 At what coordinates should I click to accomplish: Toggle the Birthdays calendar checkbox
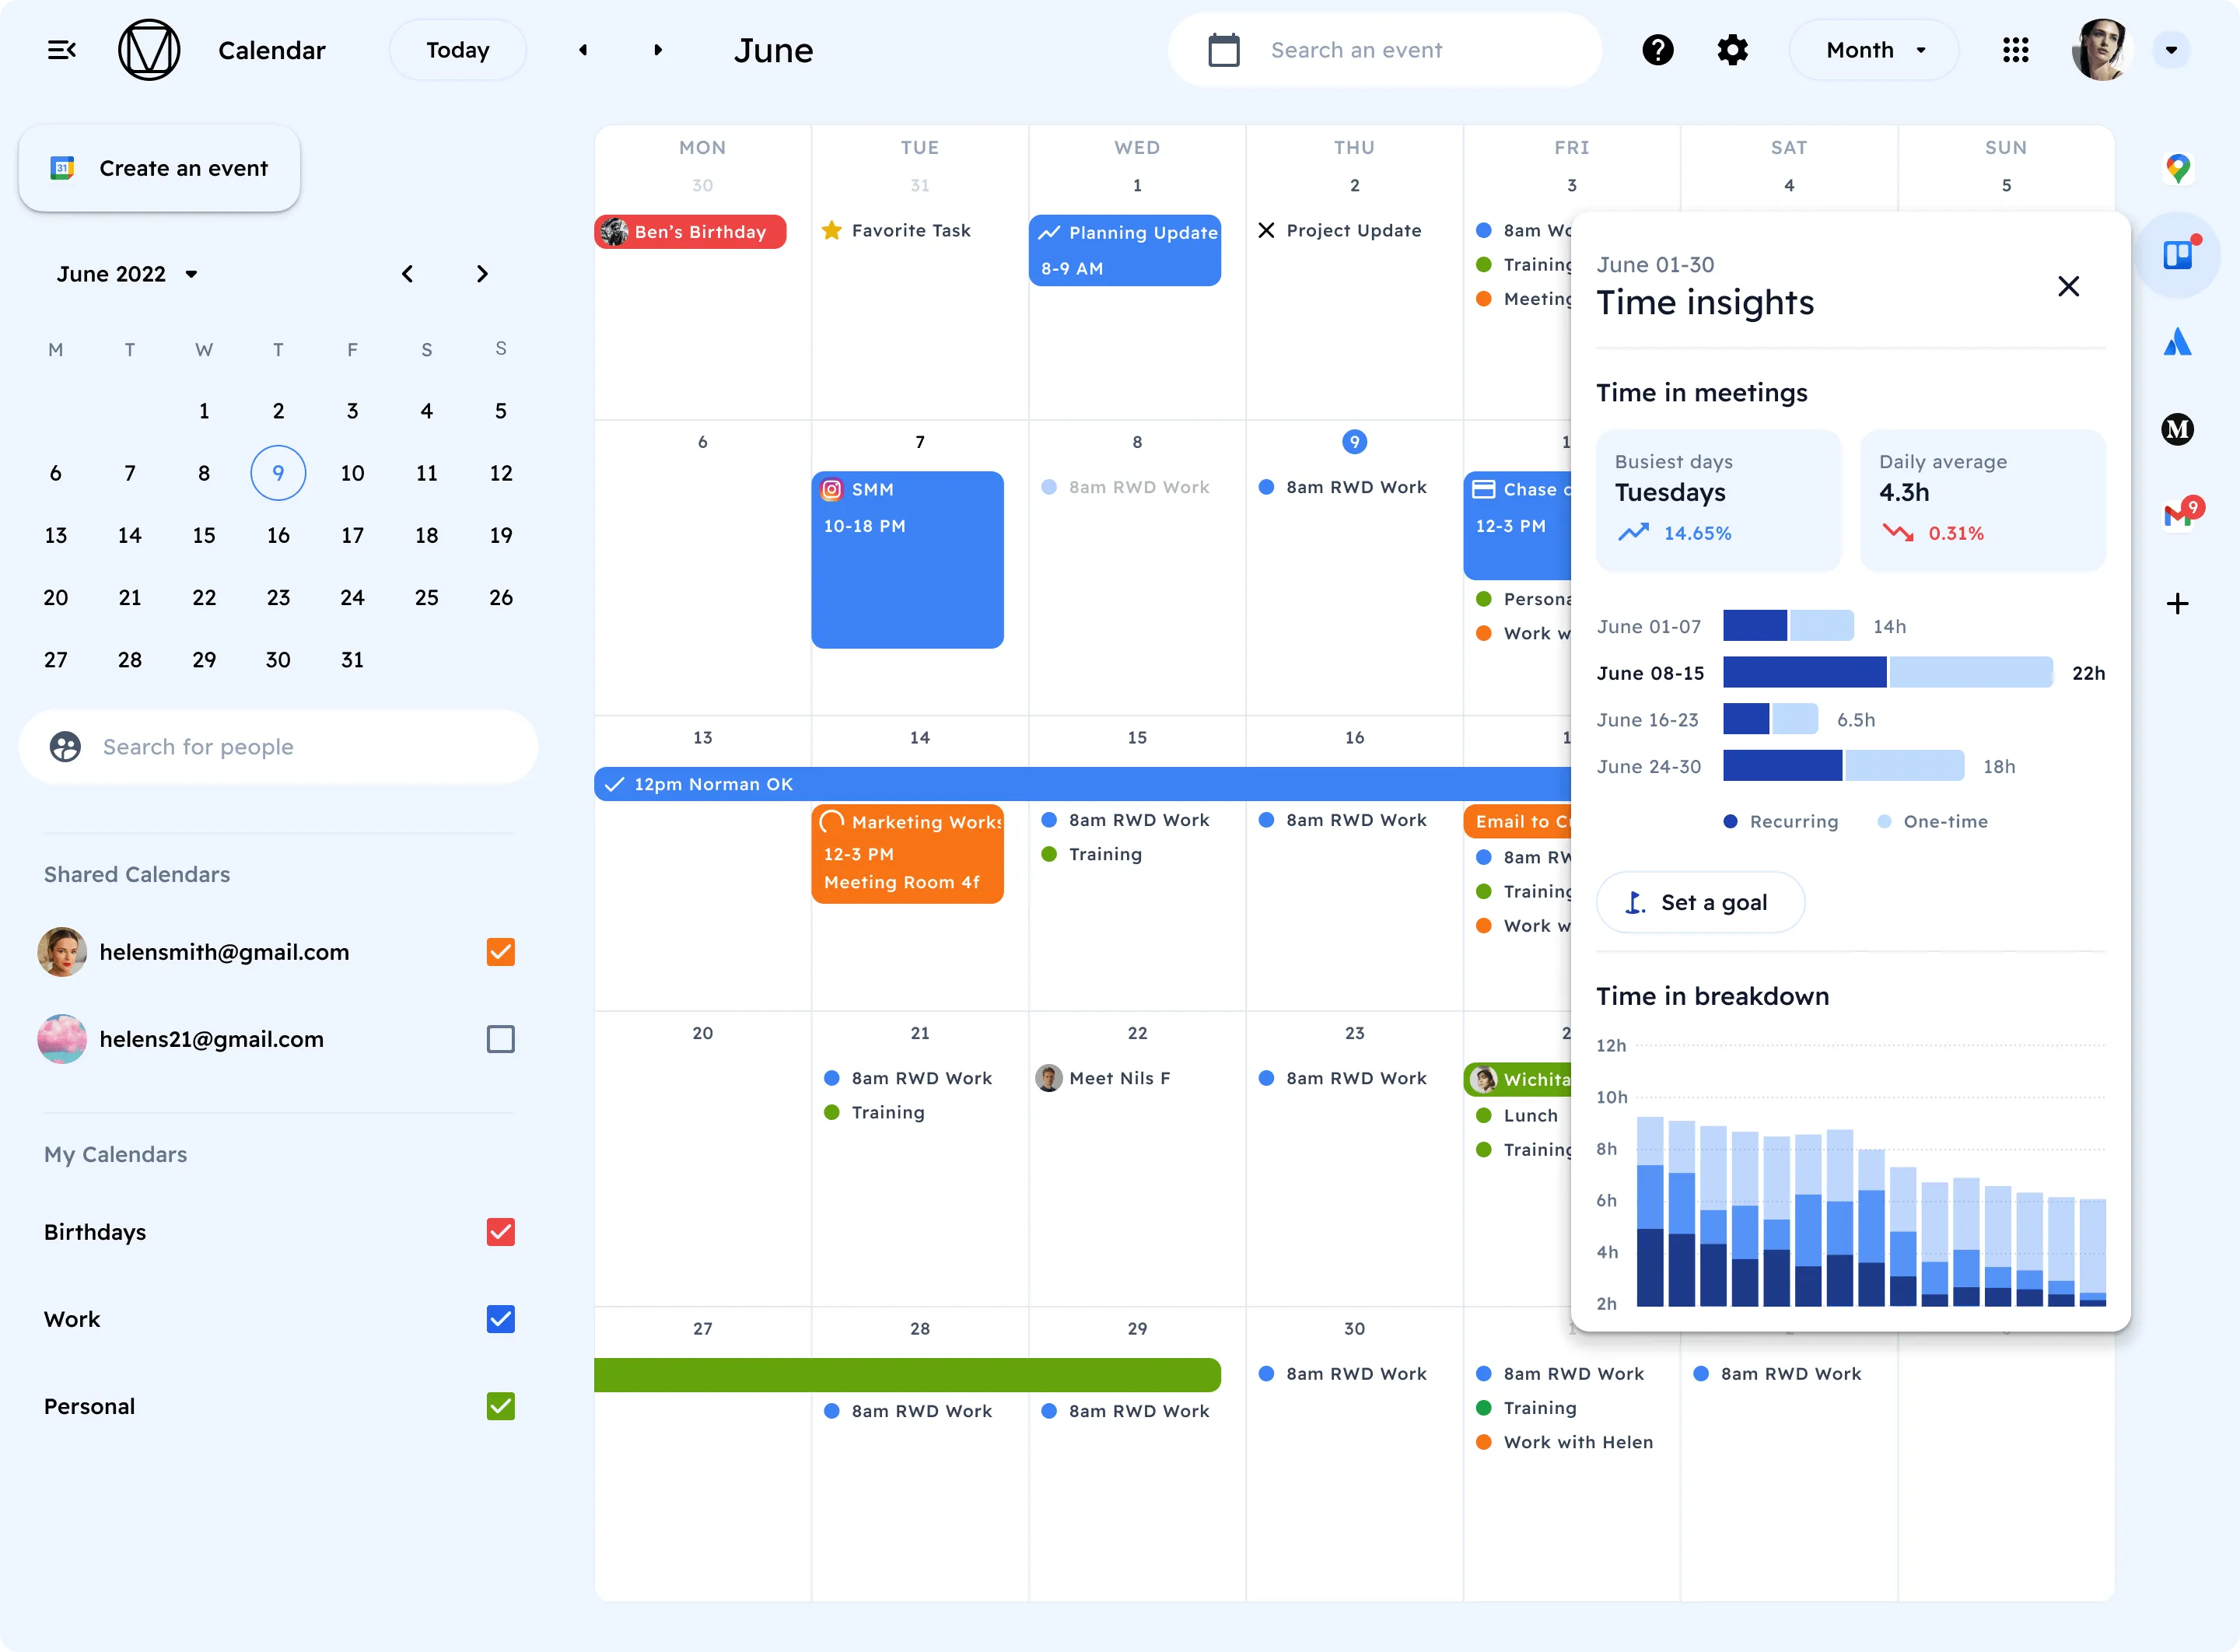(x=500, y=1232)
